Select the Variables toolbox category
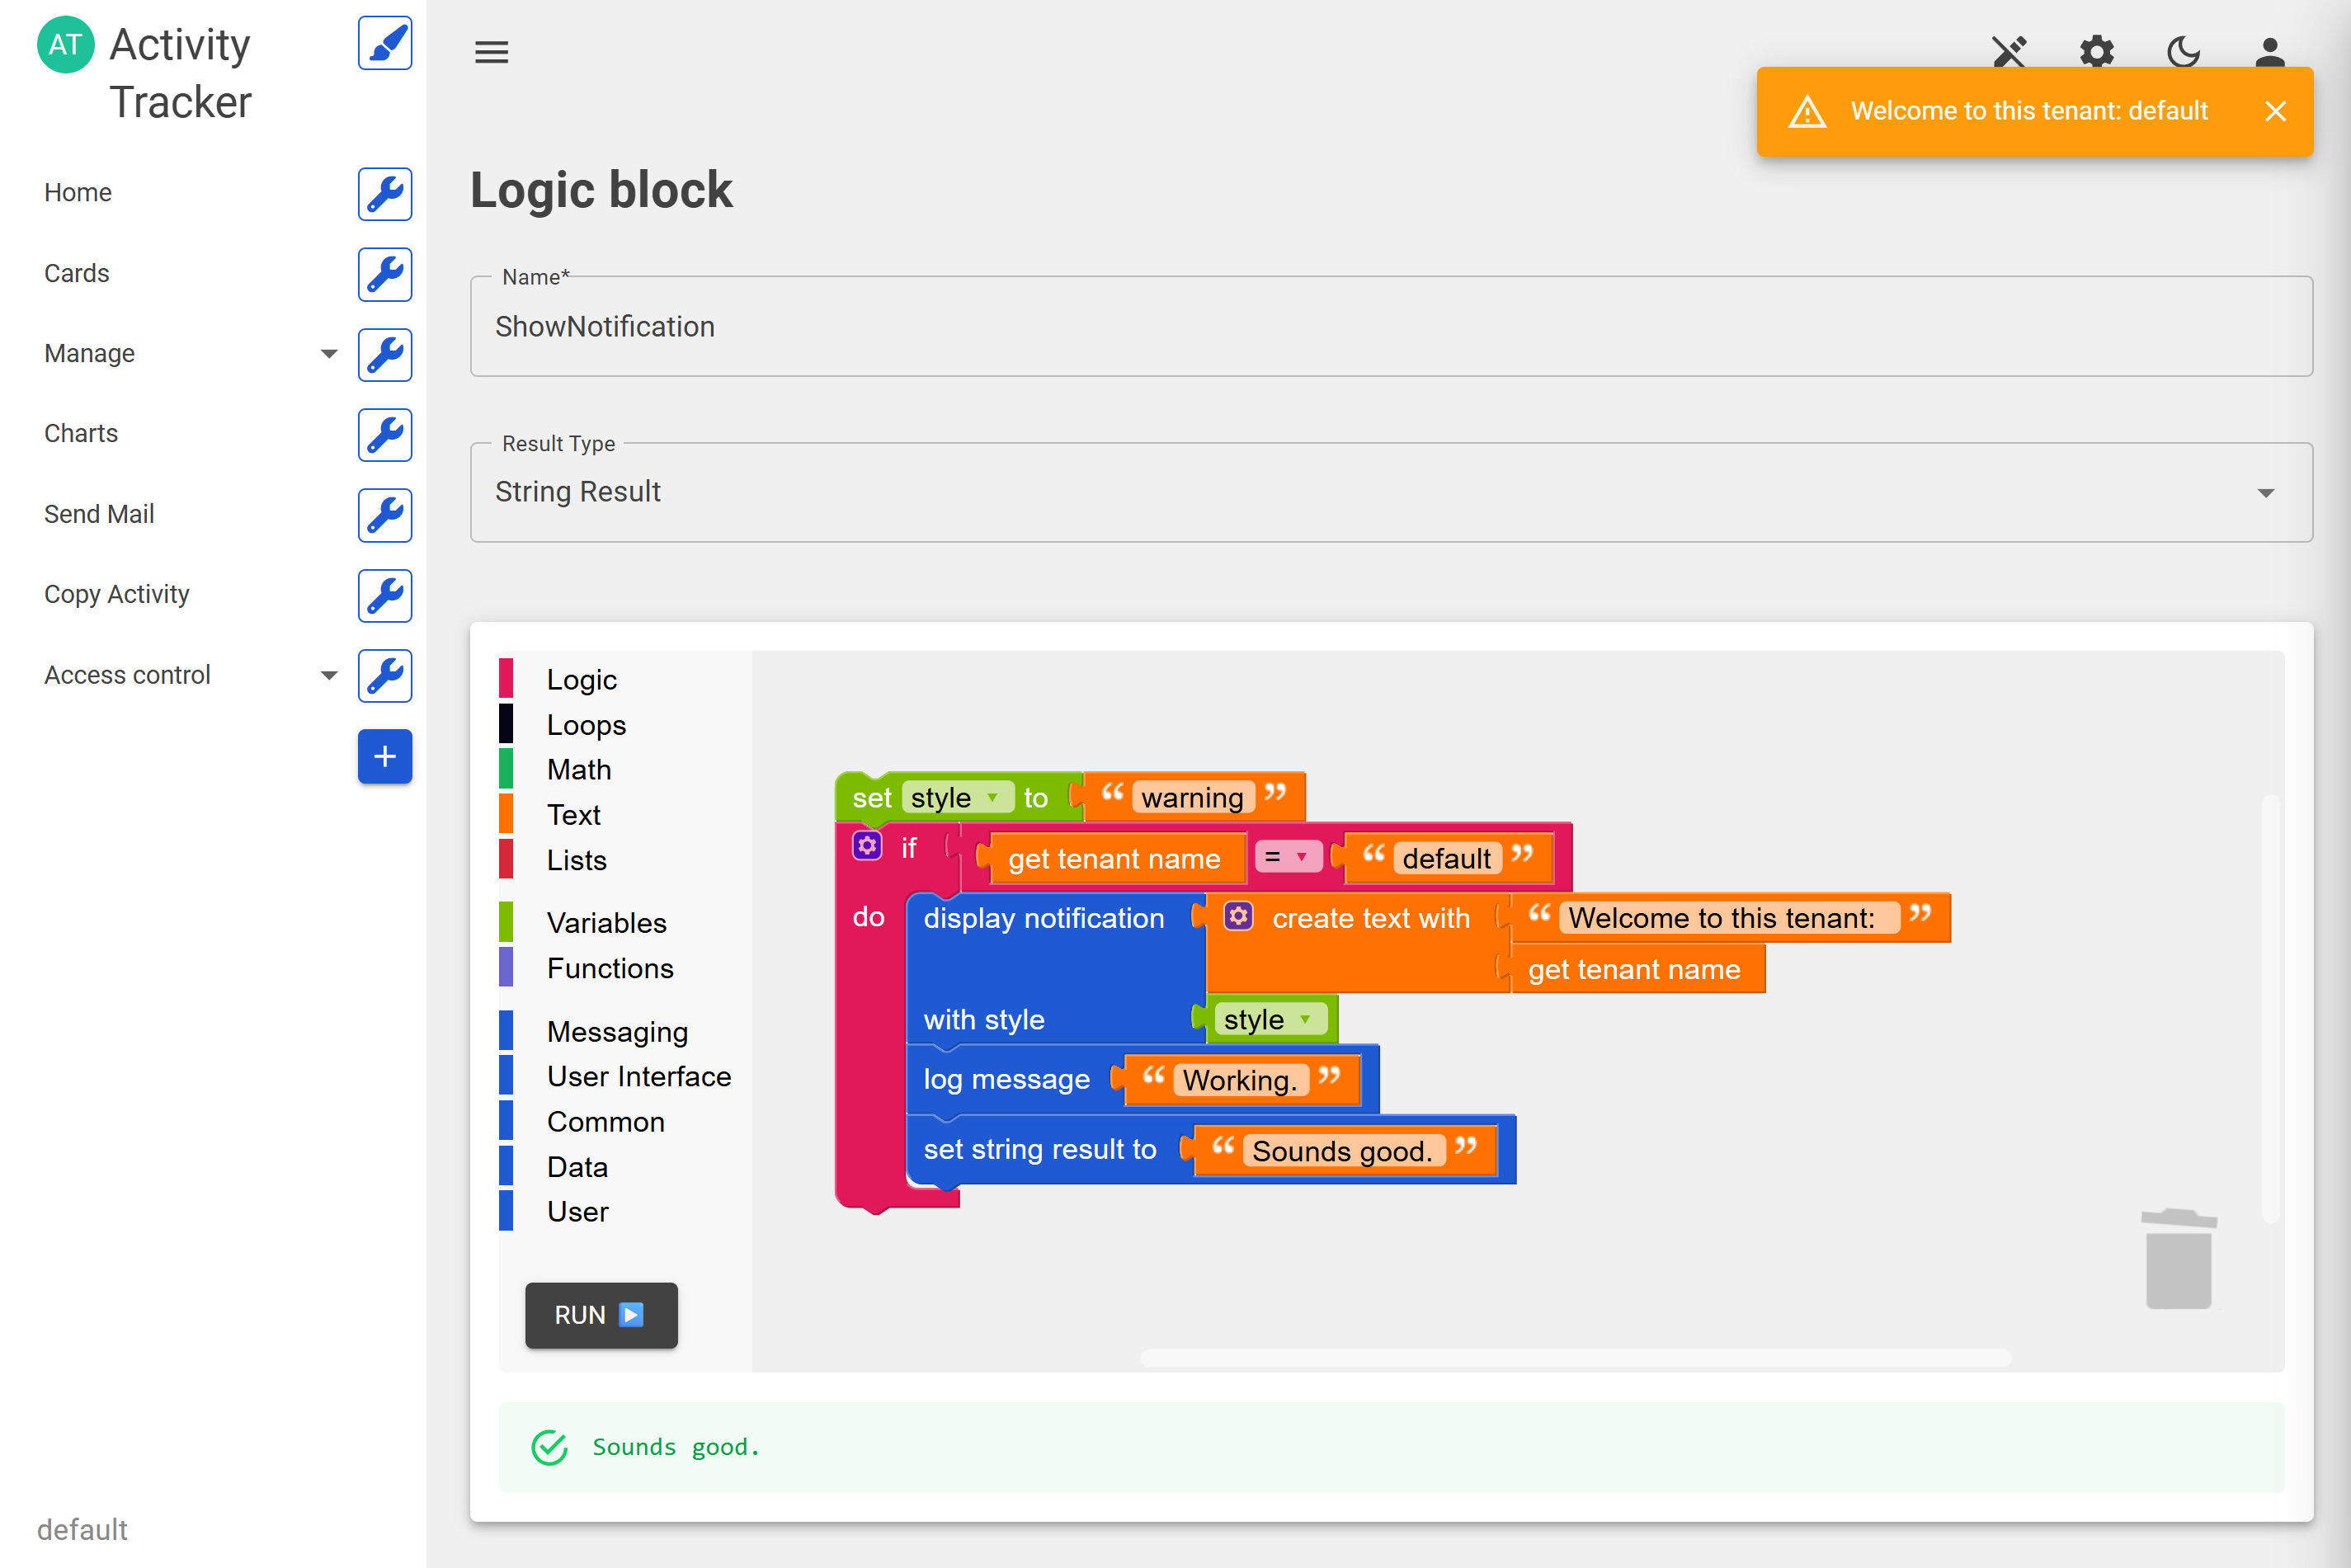This screenshot has height=1568, width=2351. 606,922
